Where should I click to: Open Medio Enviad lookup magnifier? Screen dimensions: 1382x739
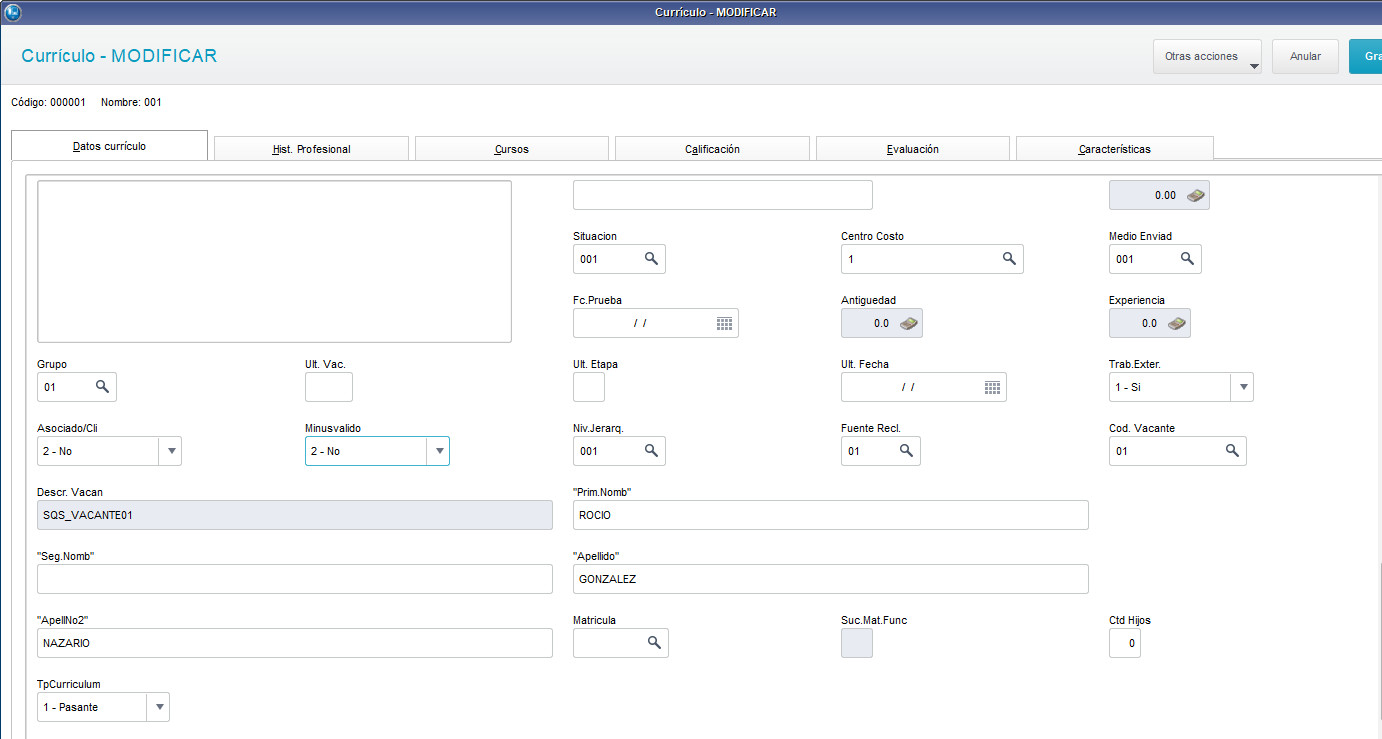tap(1187, 258)
